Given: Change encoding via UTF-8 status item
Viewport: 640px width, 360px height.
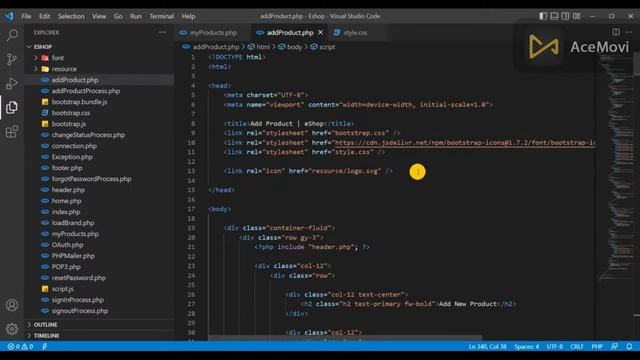Looking at the screenshot, I should [x=554, y=347].
